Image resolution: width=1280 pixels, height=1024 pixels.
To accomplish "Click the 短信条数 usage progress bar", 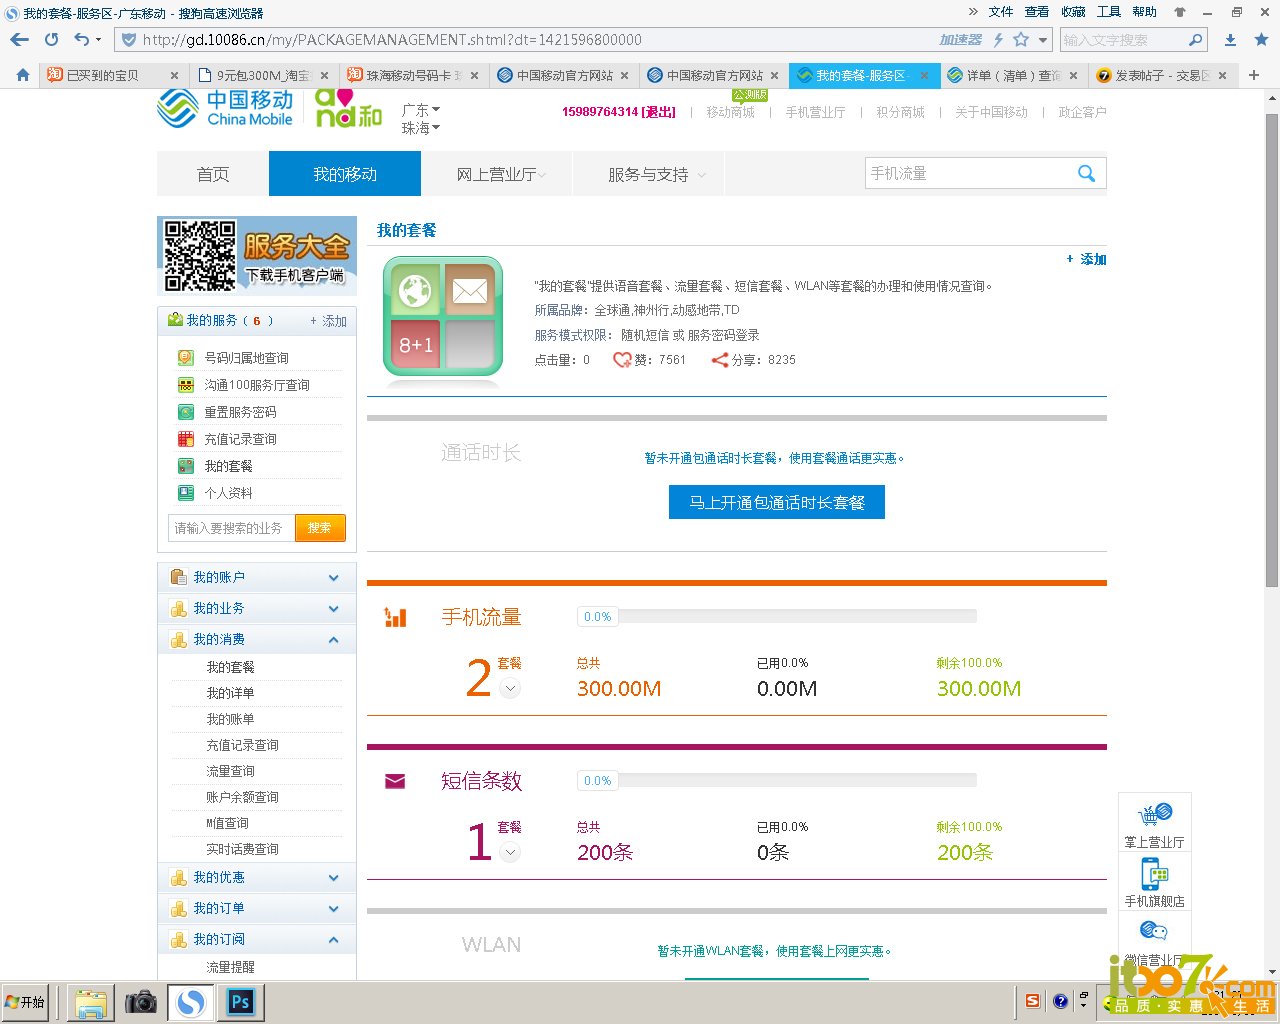I will point(777,781).
